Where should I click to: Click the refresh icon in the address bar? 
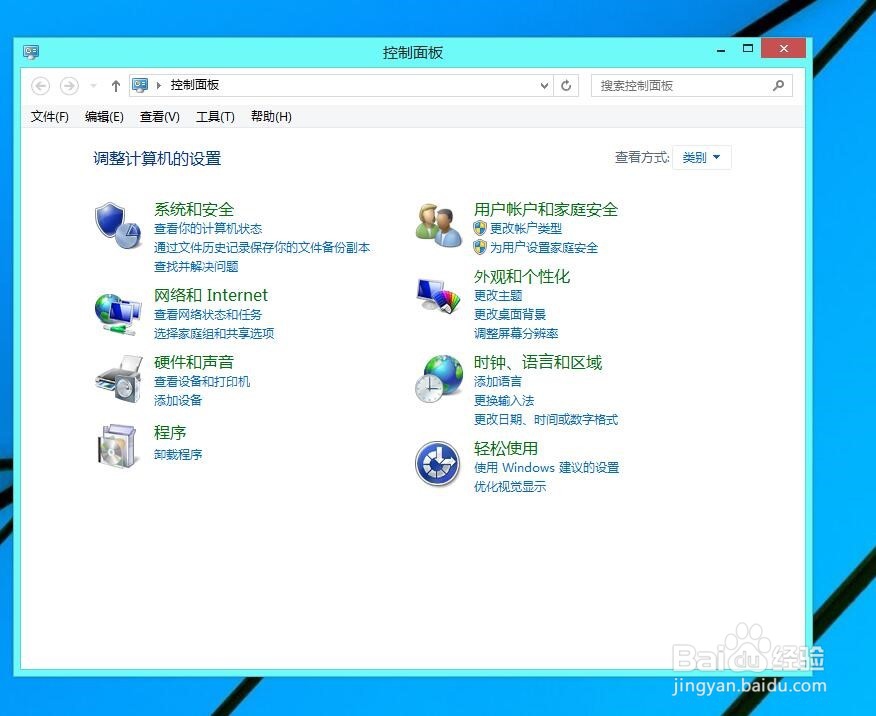click(566, 85)
